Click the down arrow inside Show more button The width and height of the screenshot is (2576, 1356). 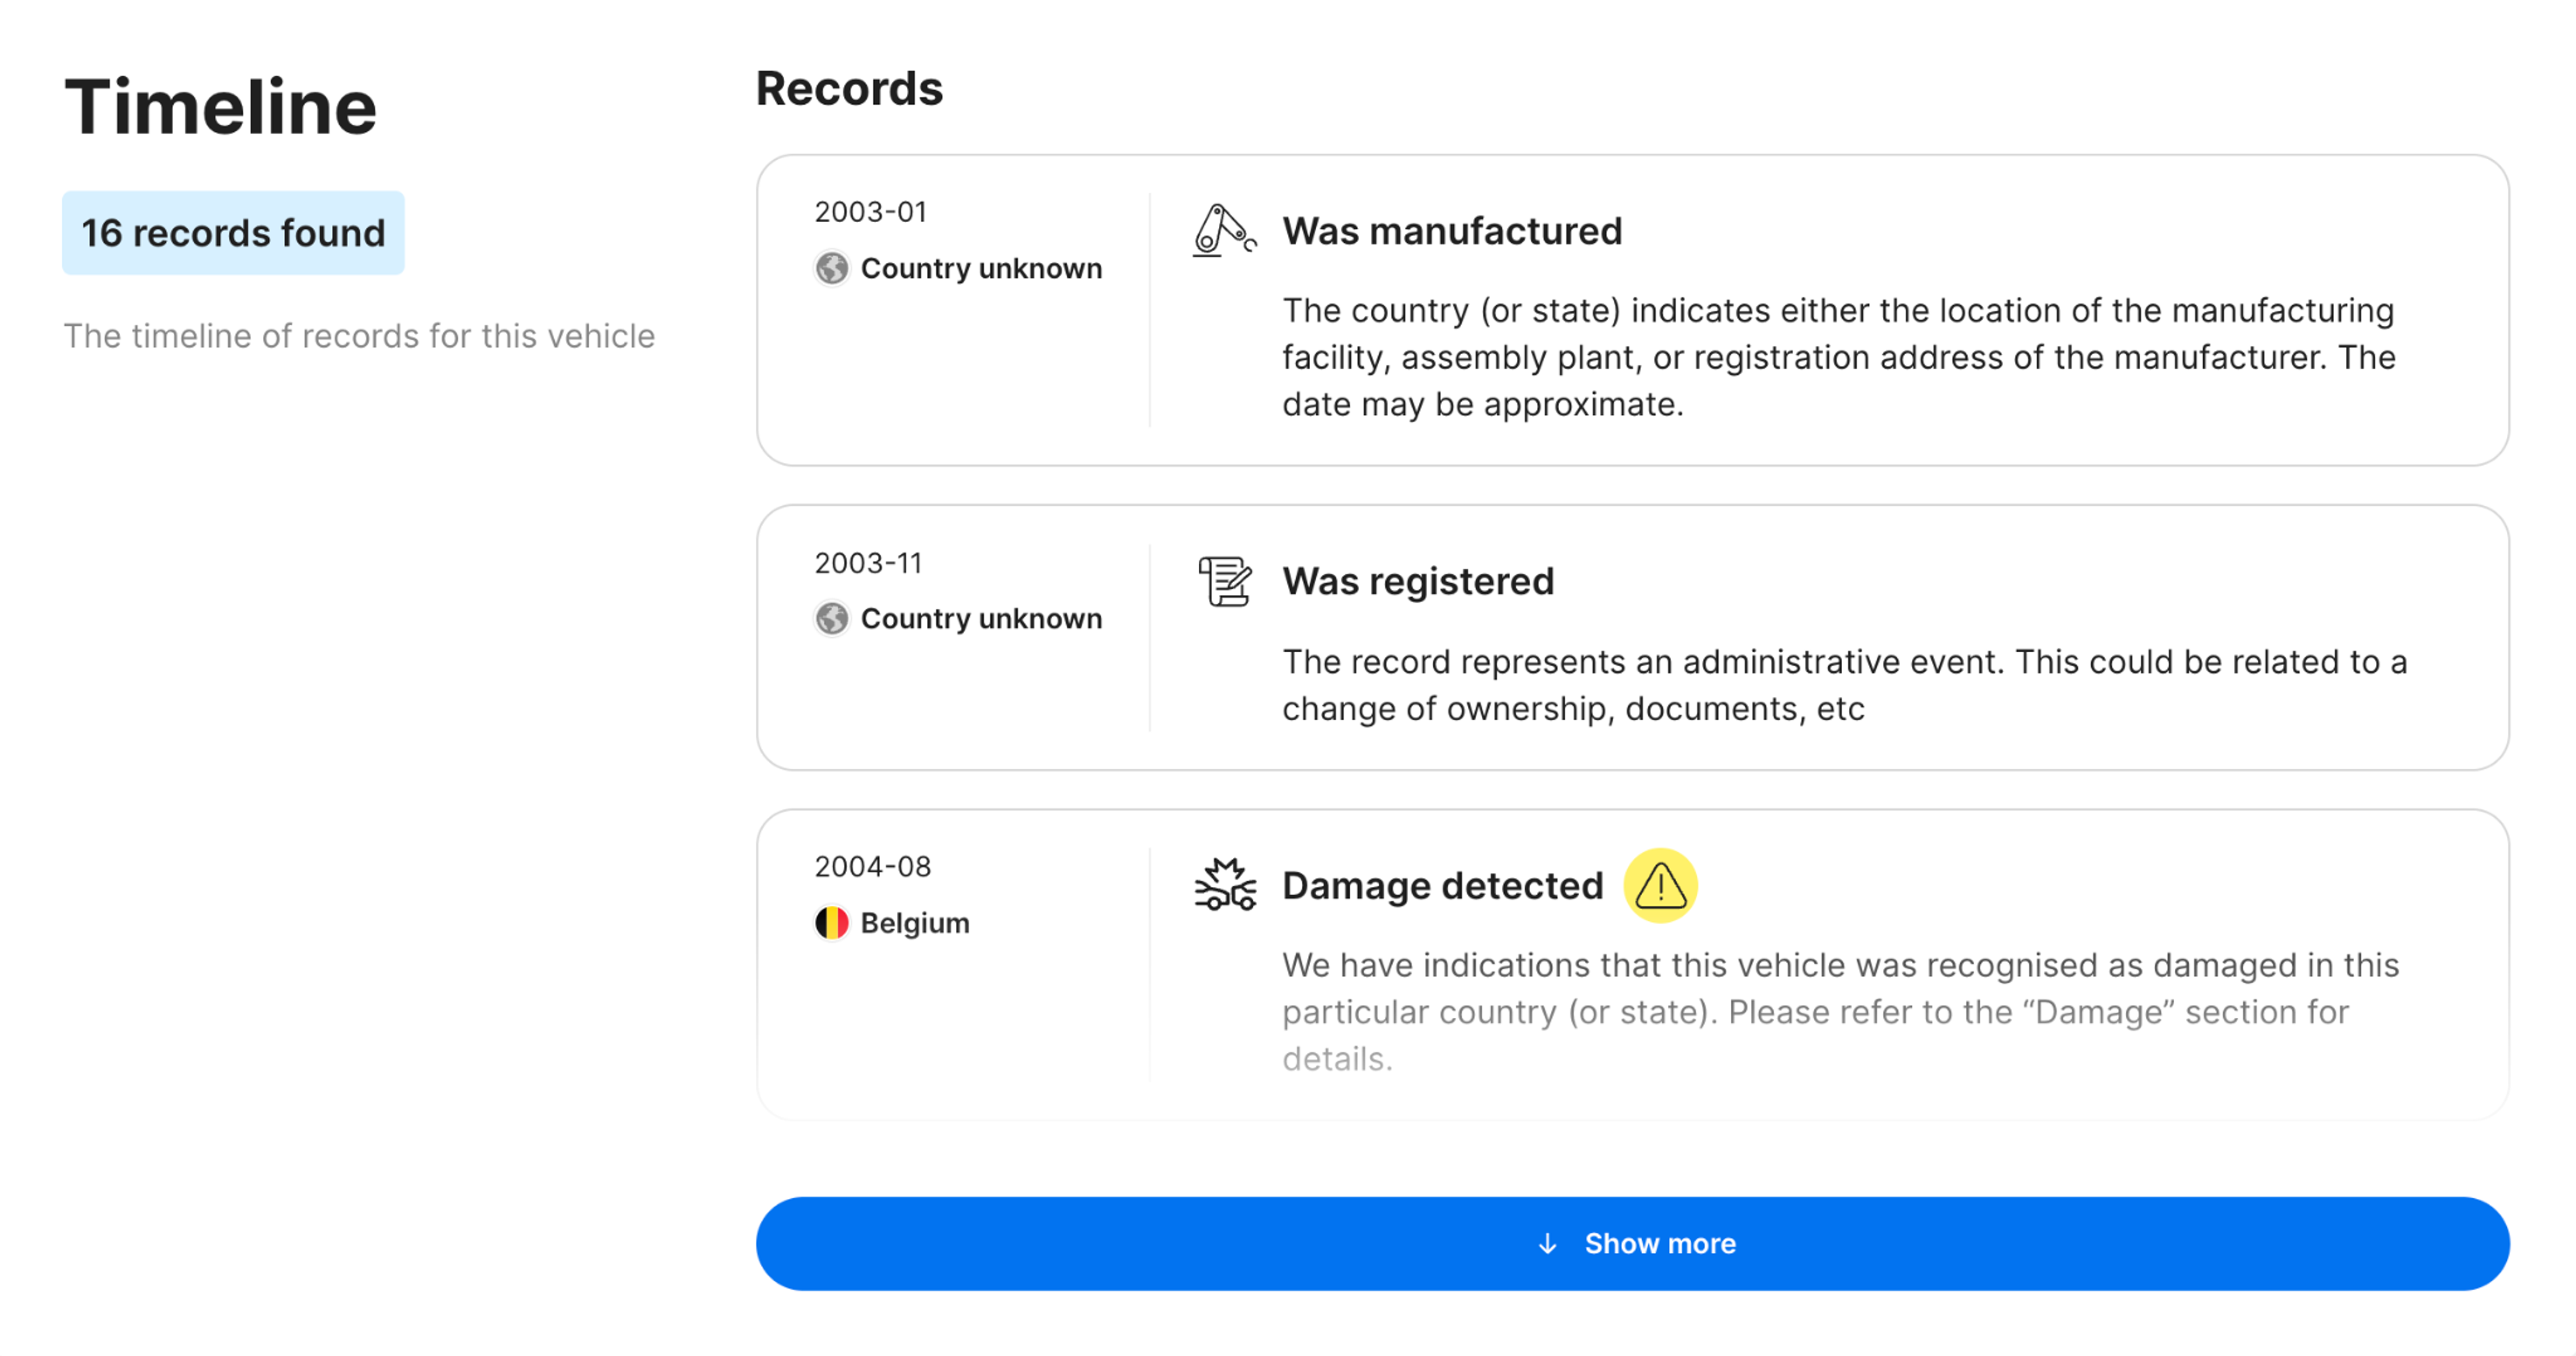[1548, 1243]
